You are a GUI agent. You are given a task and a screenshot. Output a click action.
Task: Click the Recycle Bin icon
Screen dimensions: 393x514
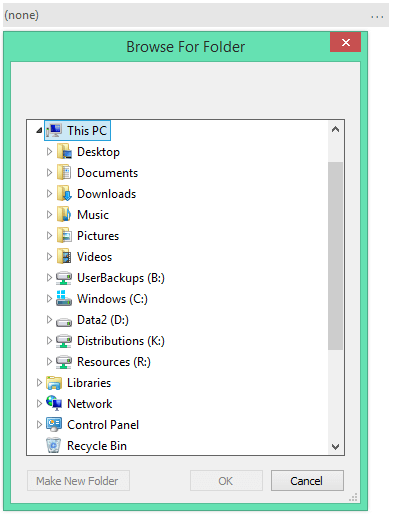54,445
